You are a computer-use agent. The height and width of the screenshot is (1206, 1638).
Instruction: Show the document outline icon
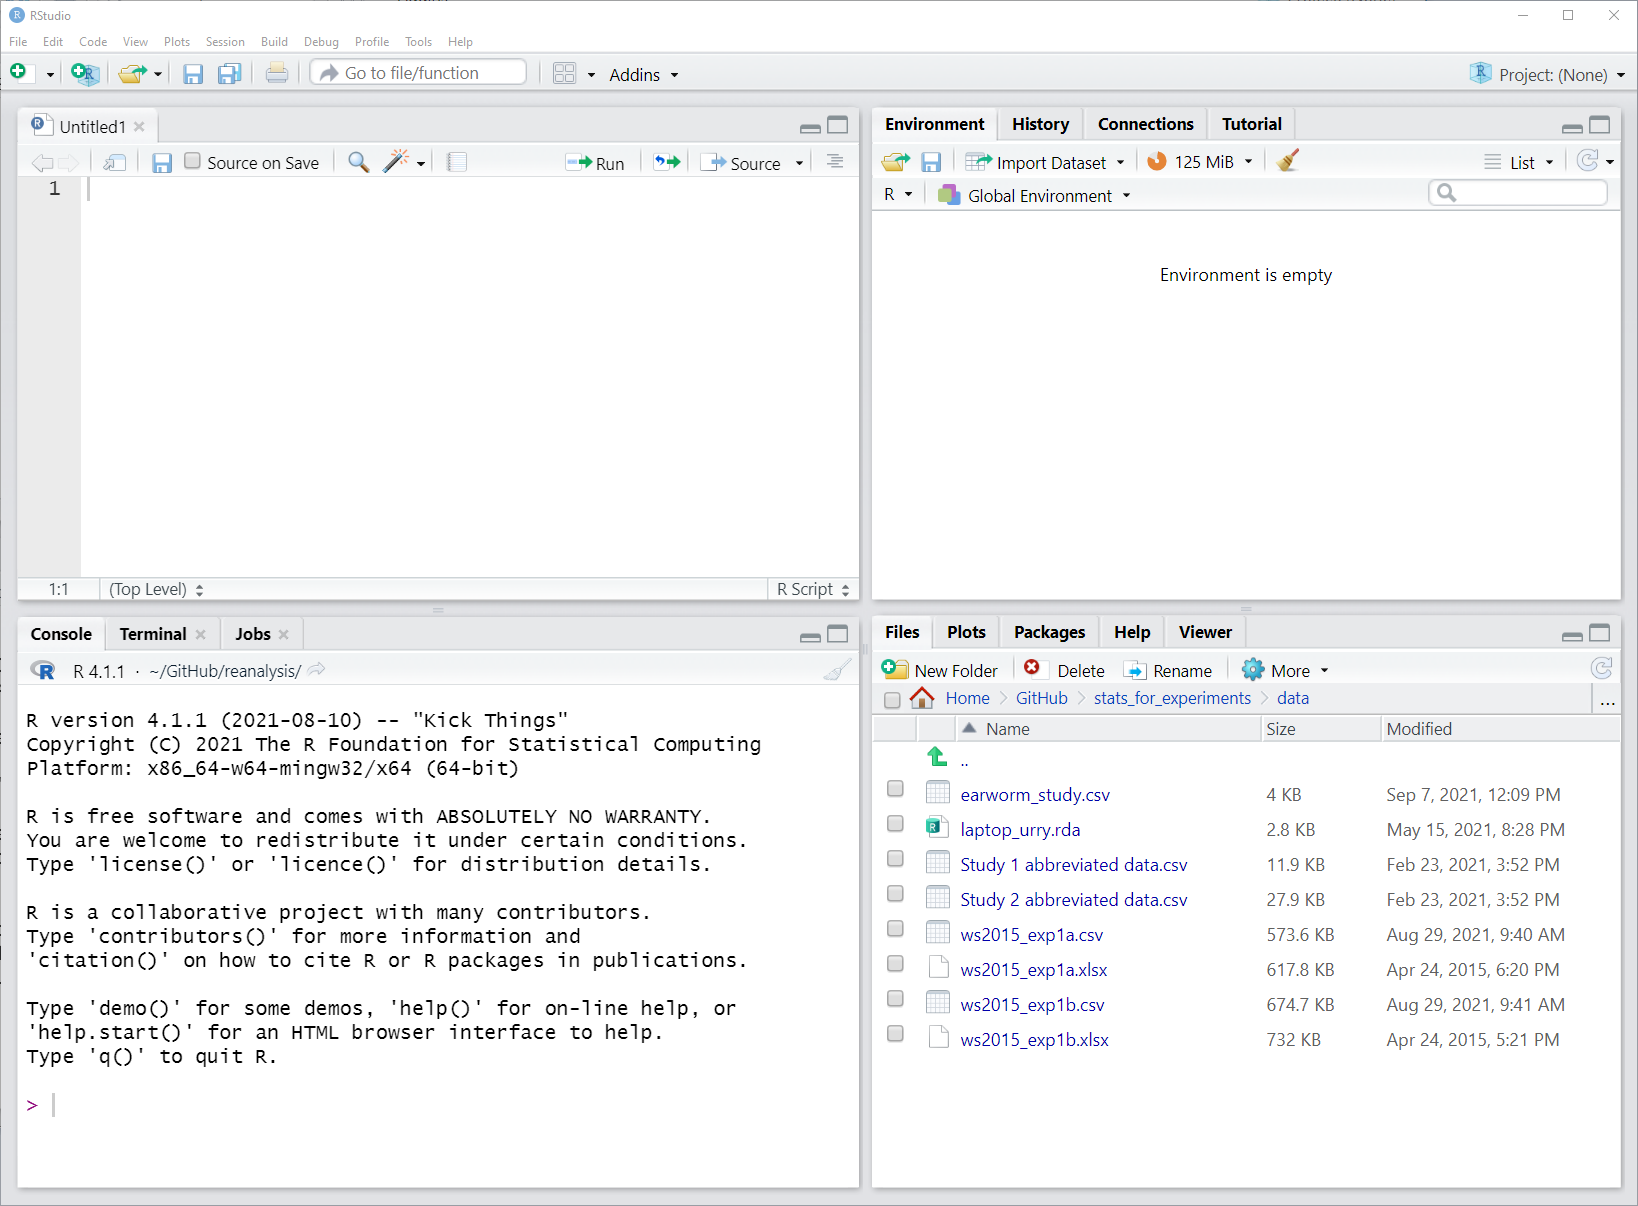coord(835,162)
